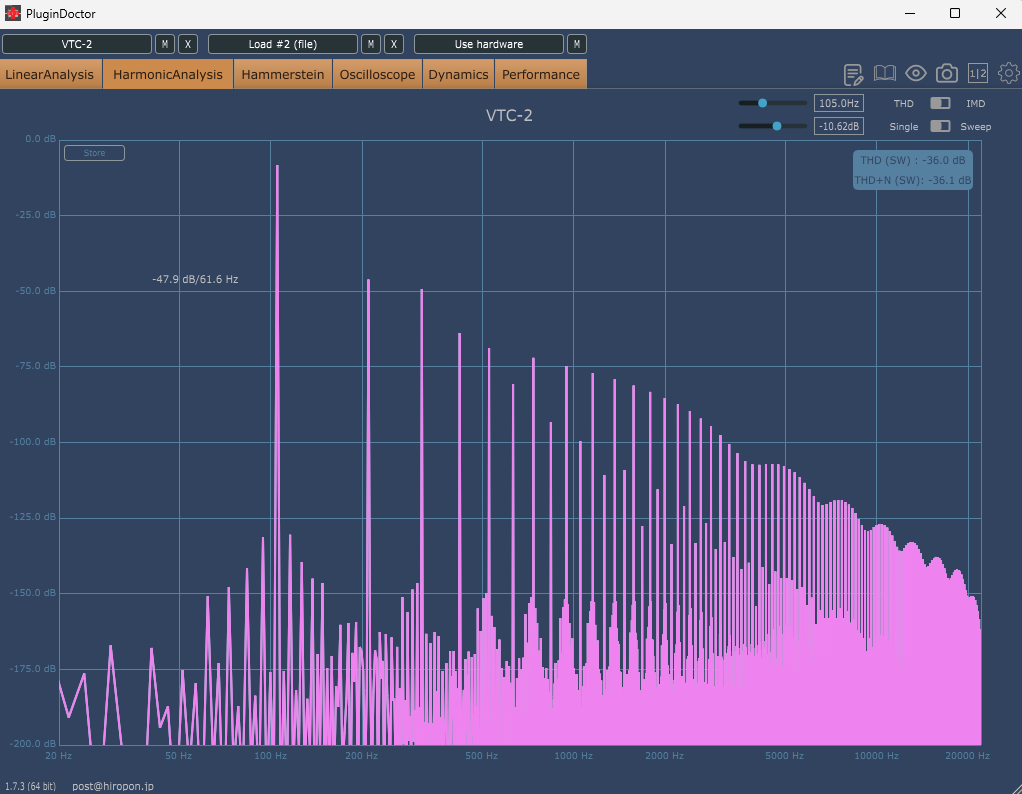Viewport: 1022px width, 794px height.
Task: Click the VTC-2 graph title
Action: pos(509,115)
